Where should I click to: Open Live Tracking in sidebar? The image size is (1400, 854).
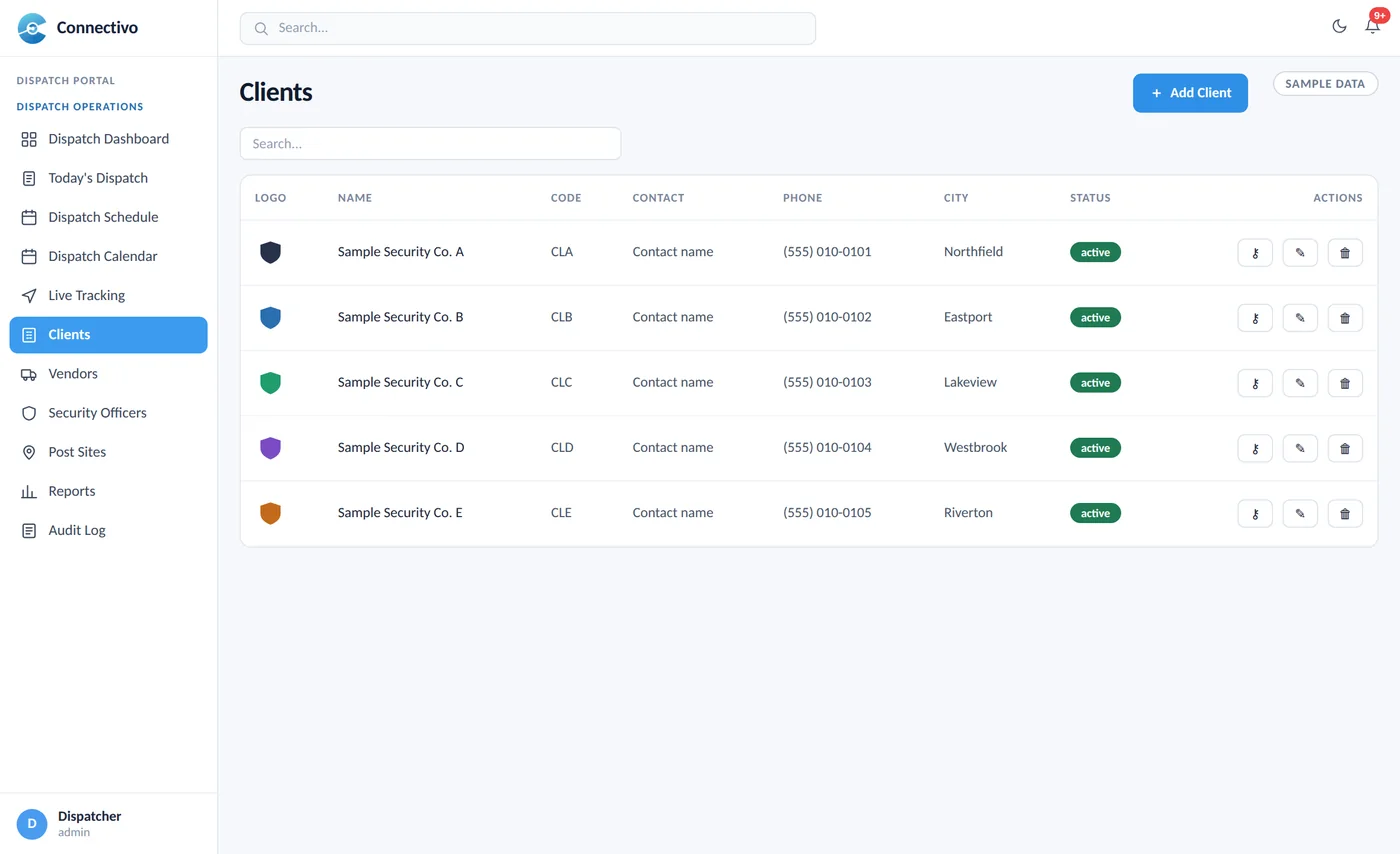click(x=108, y=295)
